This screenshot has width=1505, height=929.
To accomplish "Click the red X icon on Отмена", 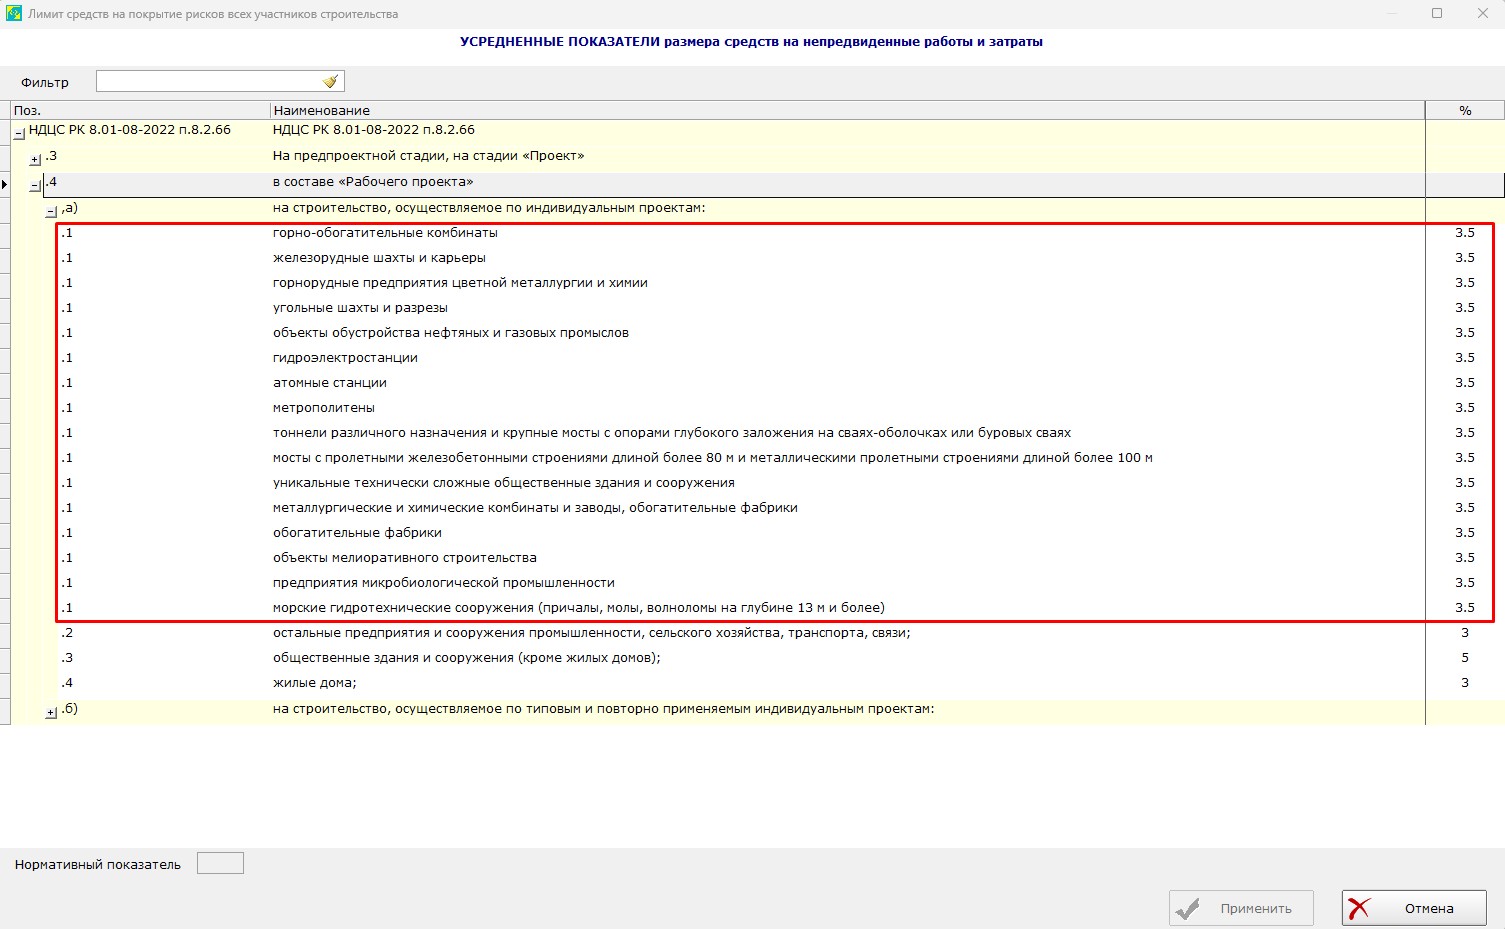I will 1360,908.
